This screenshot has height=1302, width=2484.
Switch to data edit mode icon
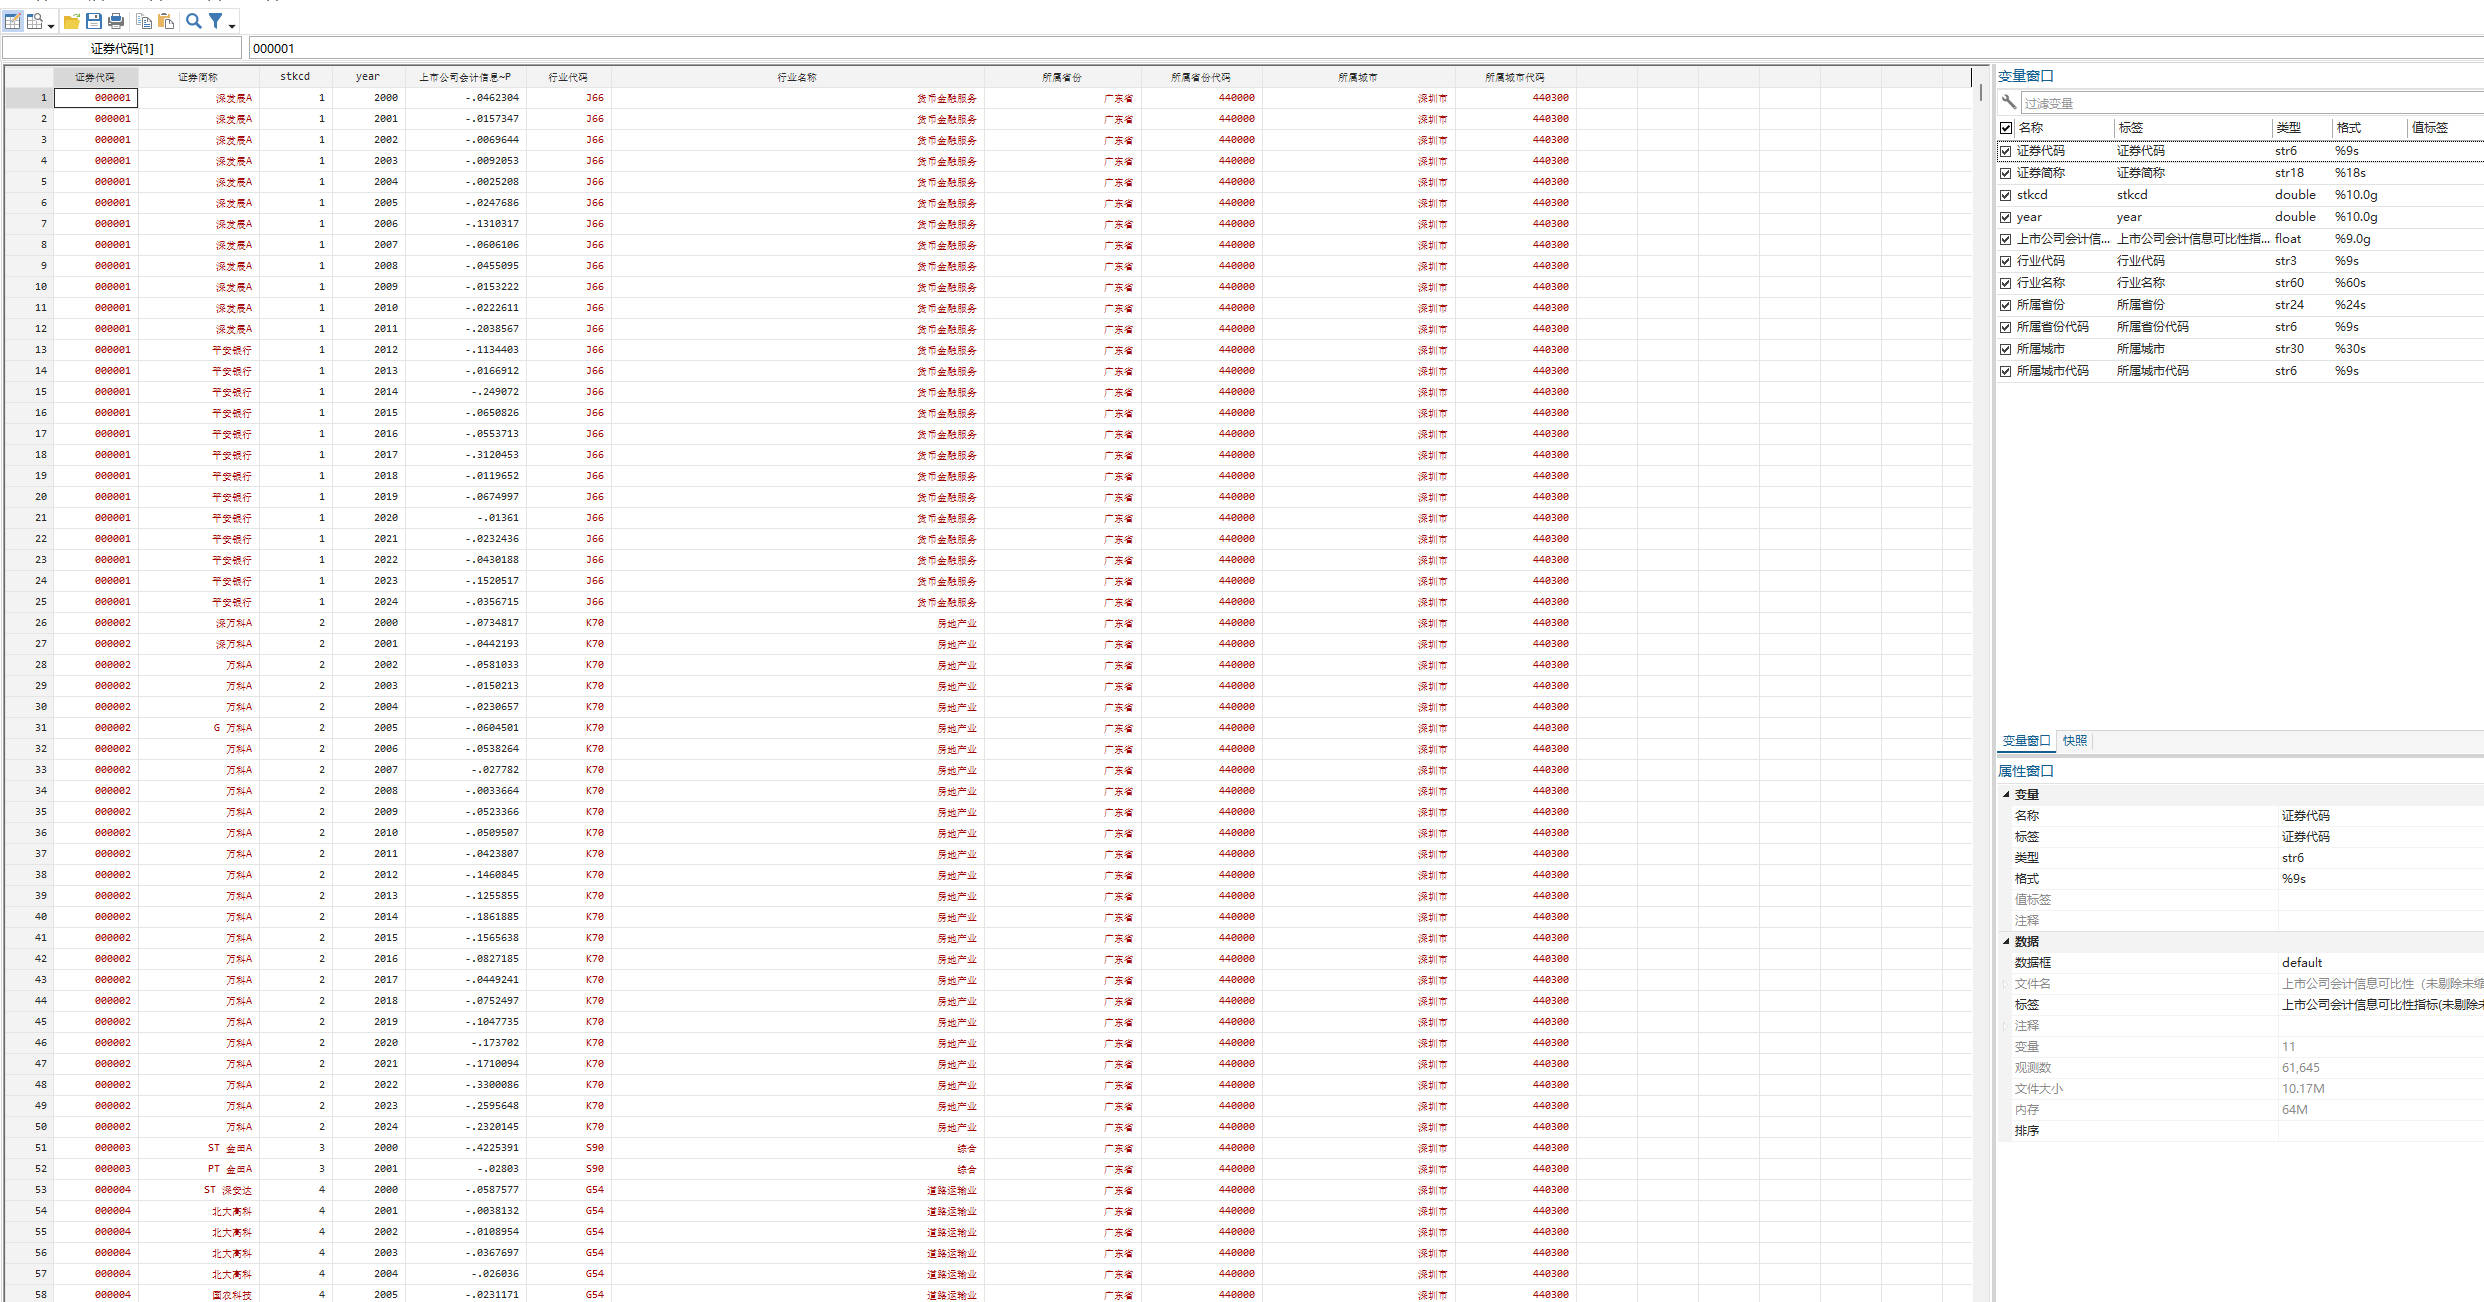tap(13, 21)
